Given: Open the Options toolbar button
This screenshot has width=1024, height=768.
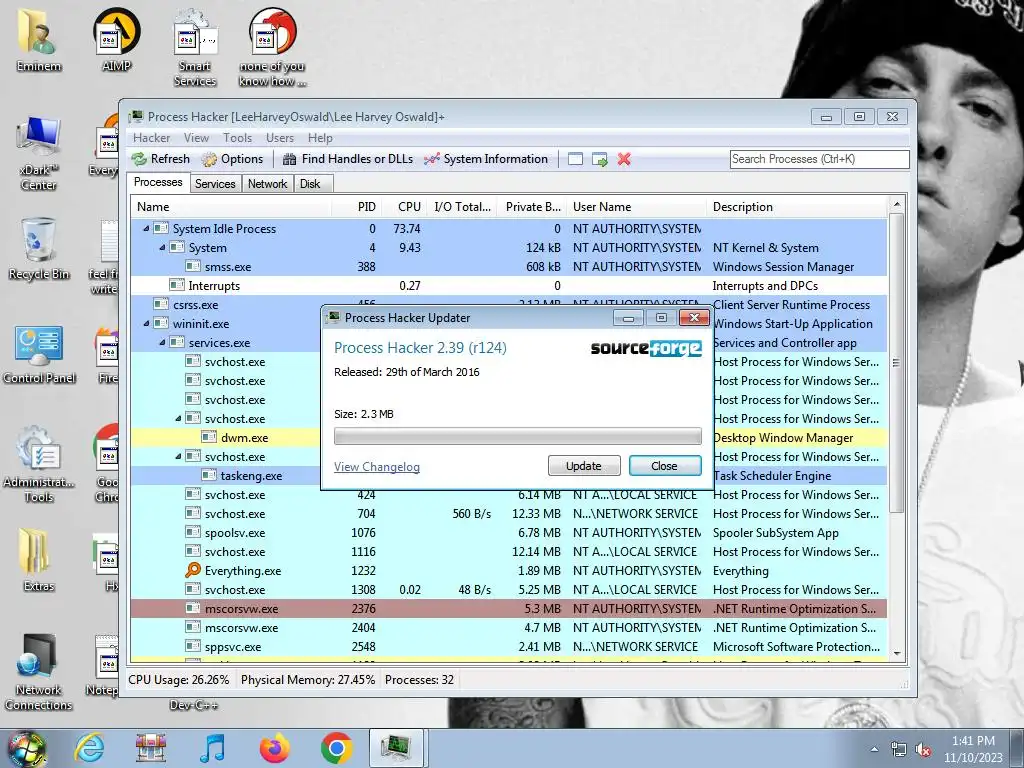Looking at the screenshot, I should coord(232,159).
